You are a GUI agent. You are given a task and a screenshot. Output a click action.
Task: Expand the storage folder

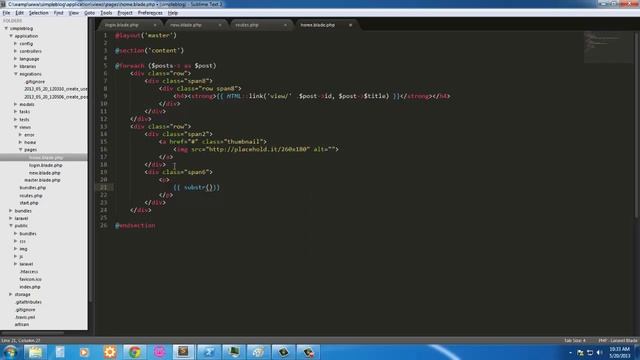(11, 294)
